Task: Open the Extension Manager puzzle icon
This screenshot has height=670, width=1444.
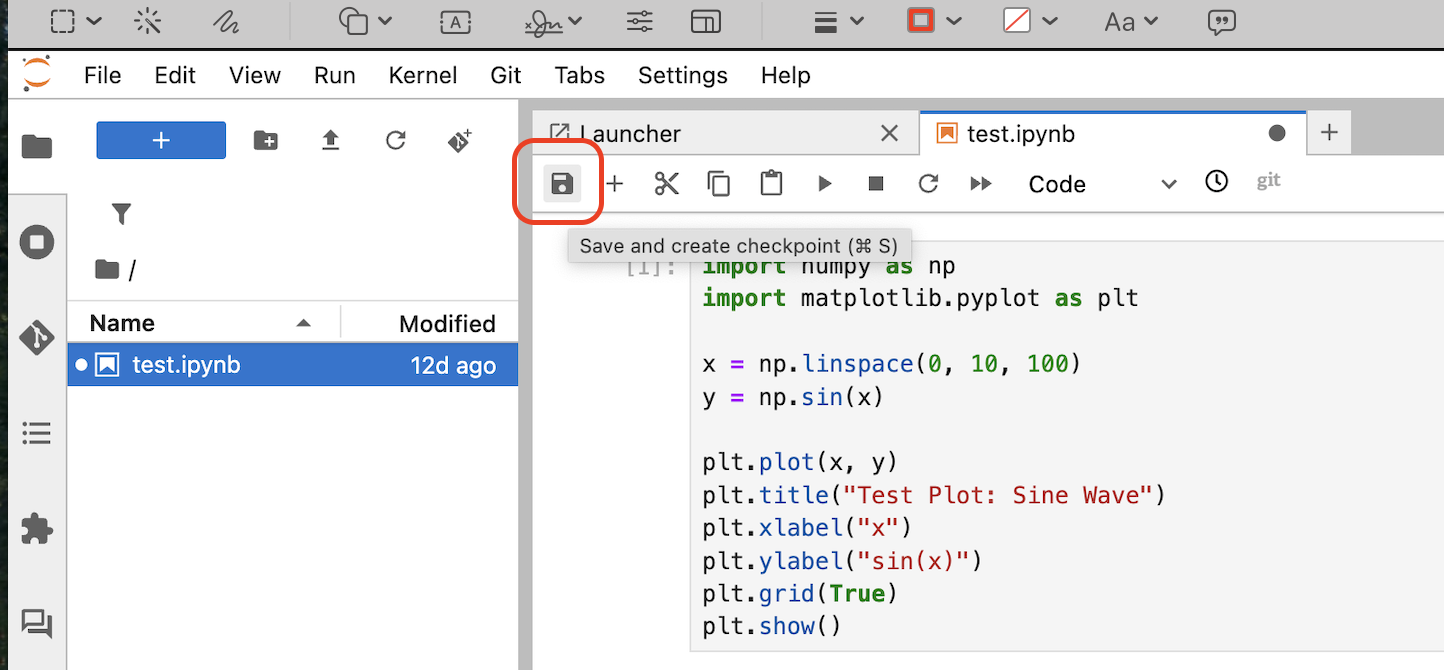Action: (37, 528)
